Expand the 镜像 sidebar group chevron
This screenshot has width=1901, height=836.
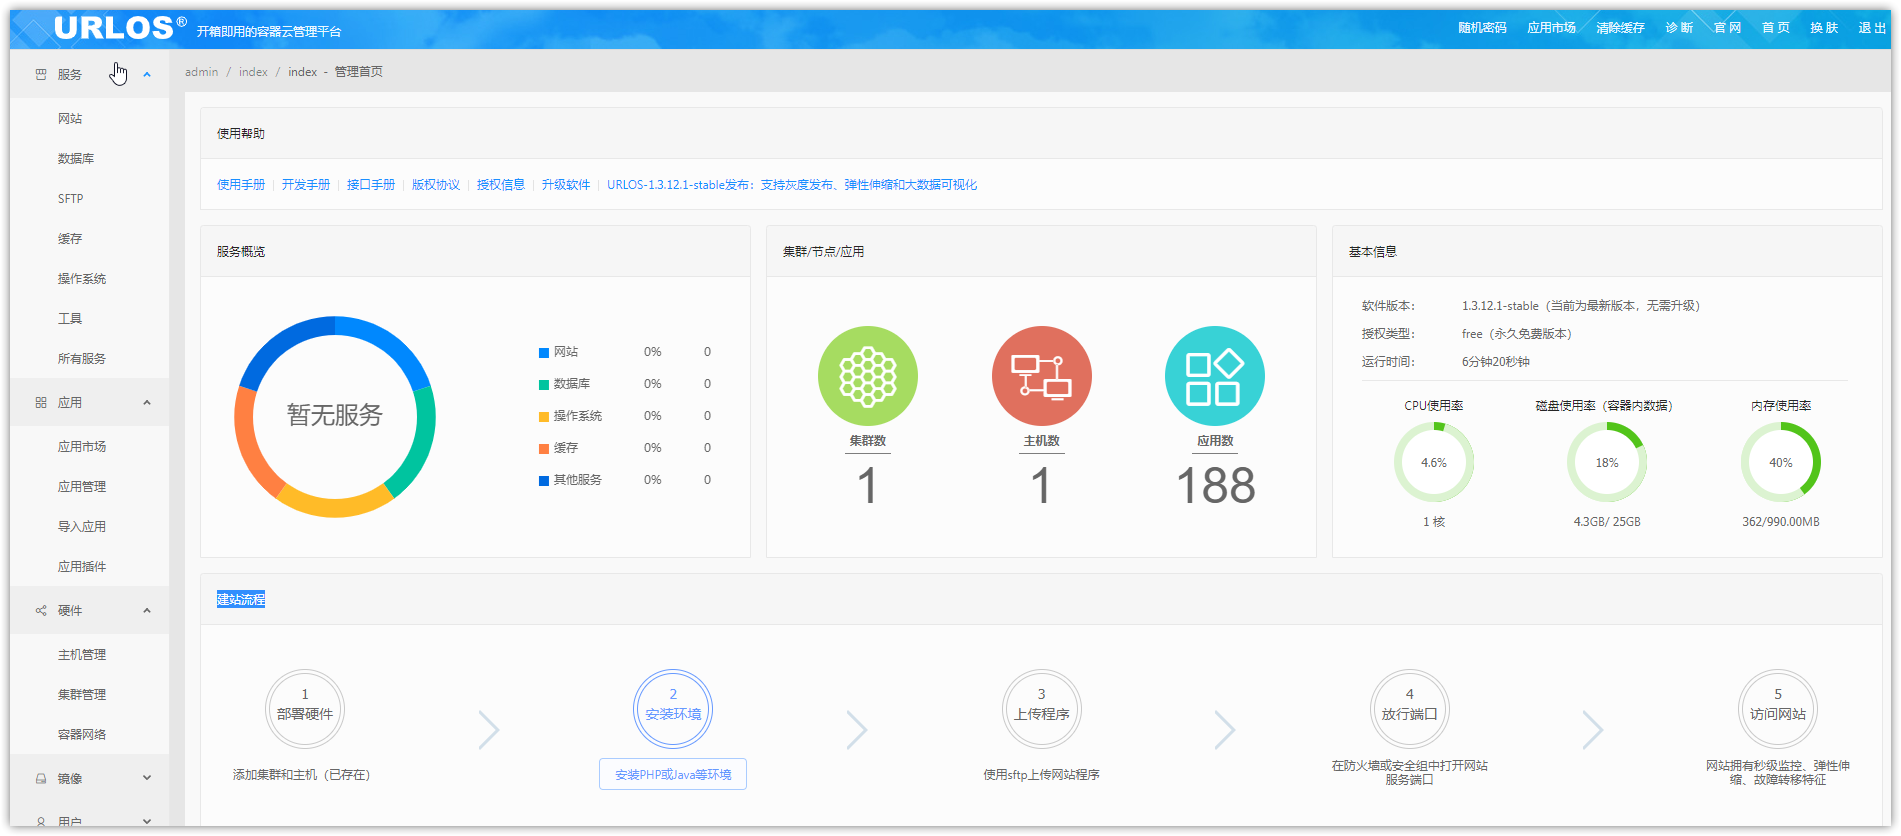point(147,778)
